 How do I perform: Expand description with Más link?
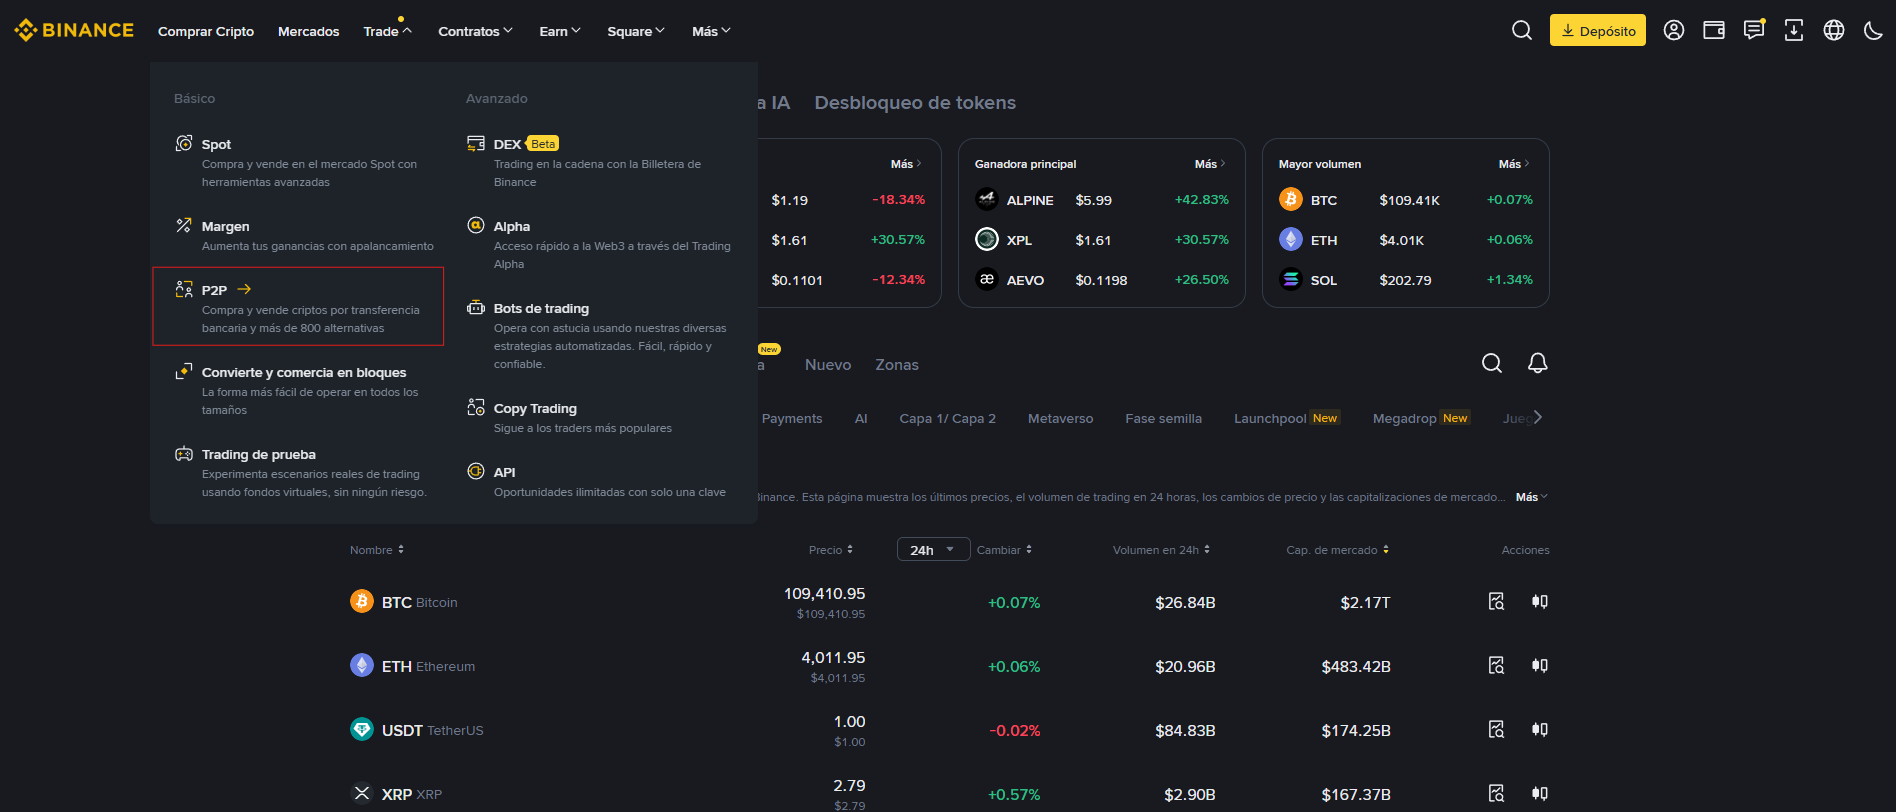(x=1531, y=497)
